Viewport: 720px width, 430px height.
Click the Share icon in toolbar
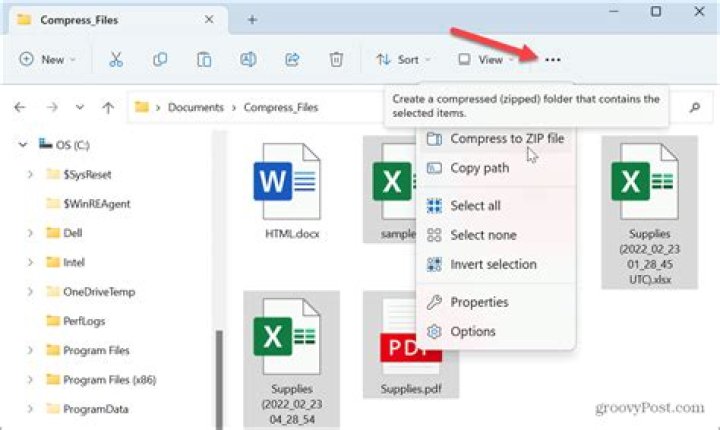coord(292,60)
